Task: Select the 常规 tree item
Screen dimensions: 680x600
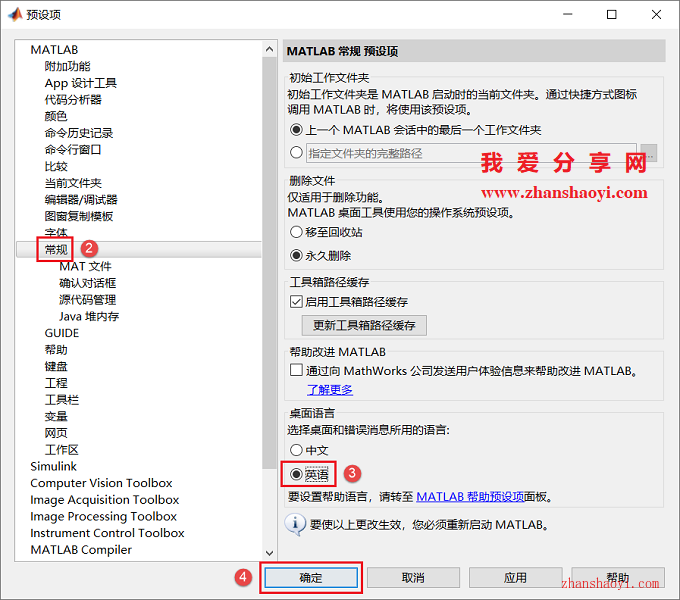Action: pos(56,249)
